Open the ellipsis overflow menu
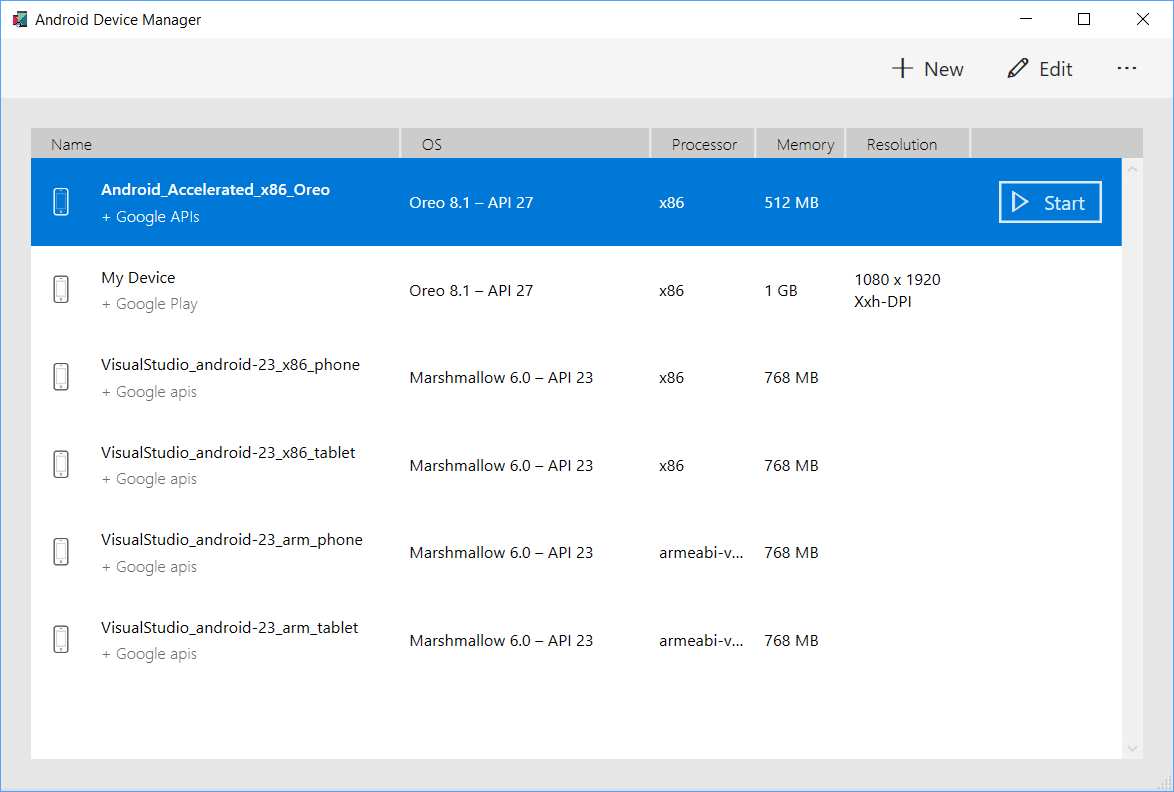Viewport: 1174px width, 792px height. 1127,68
